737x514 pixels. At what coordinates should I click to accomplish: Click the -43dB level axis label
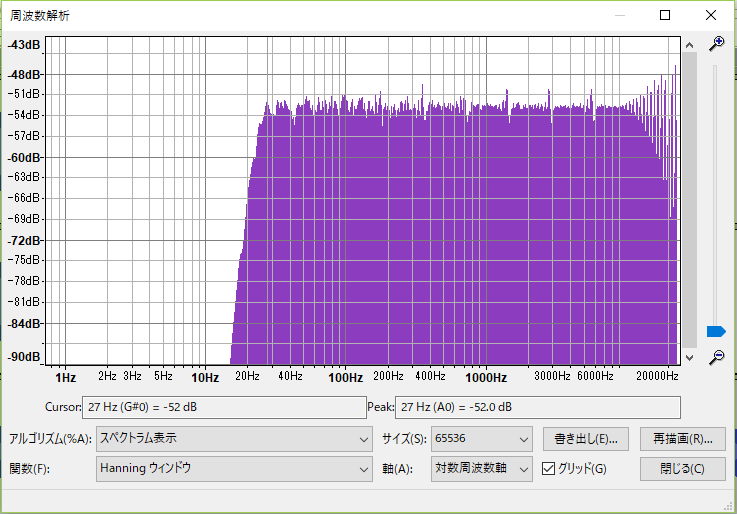pyautogui.click(x=24, y=45)
